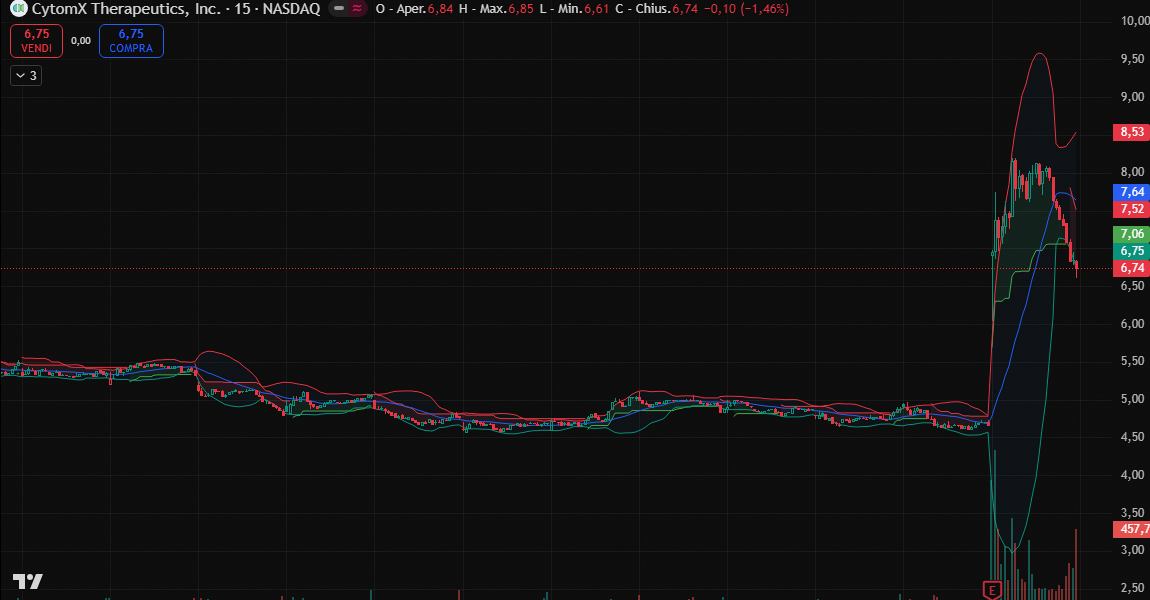
Task: Click the red 8,53 upper band price label
Action: (x=1132, y=132)
